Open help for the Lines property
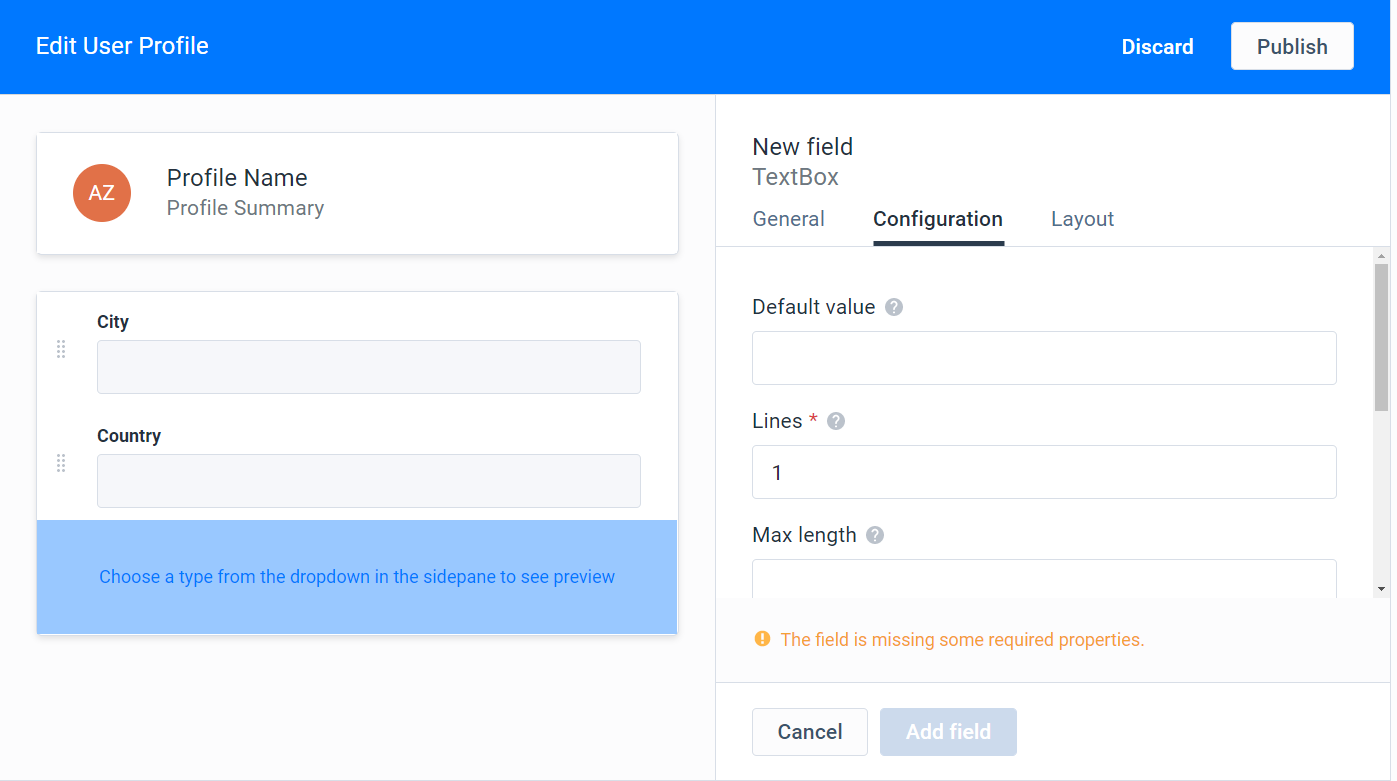The image size is (1397, 781). point(835,421)
